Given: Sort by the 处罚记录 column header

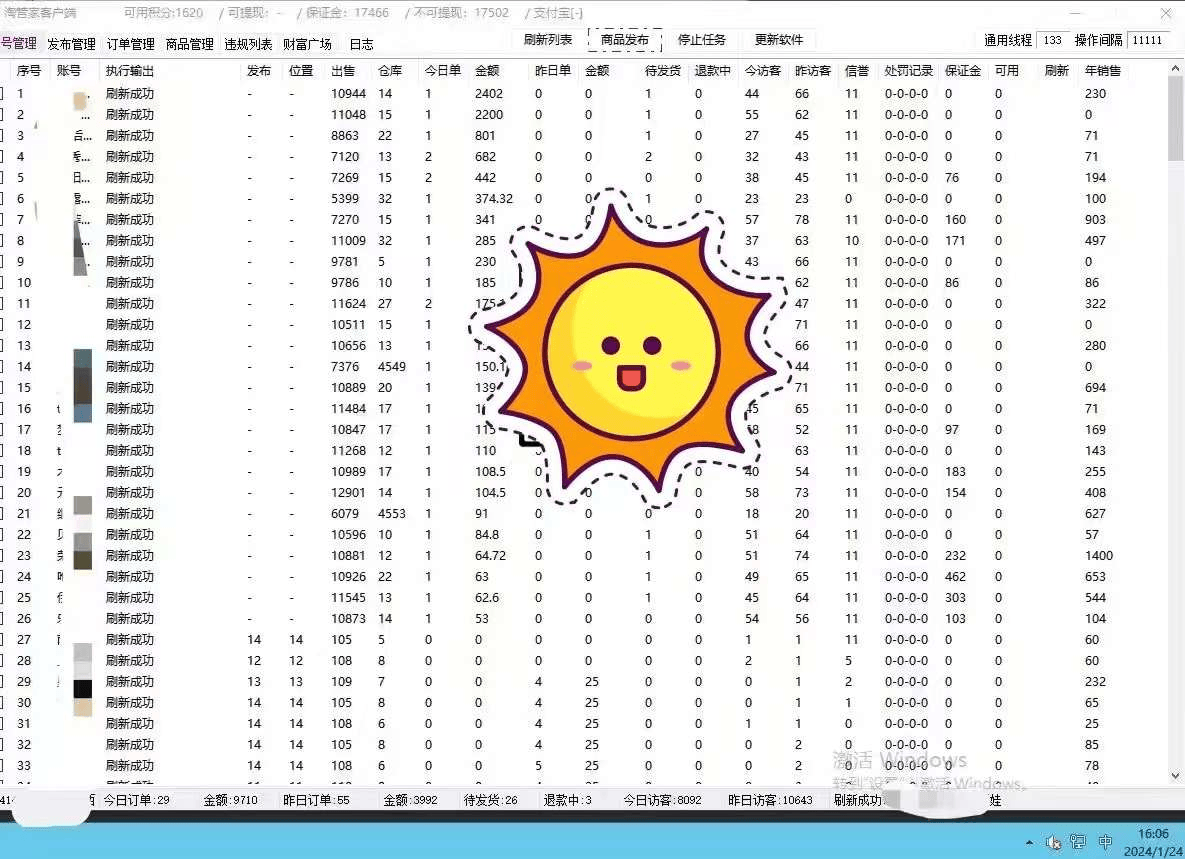Looking at the screenshot, I should pyautogui.click(x=909, y=70).
